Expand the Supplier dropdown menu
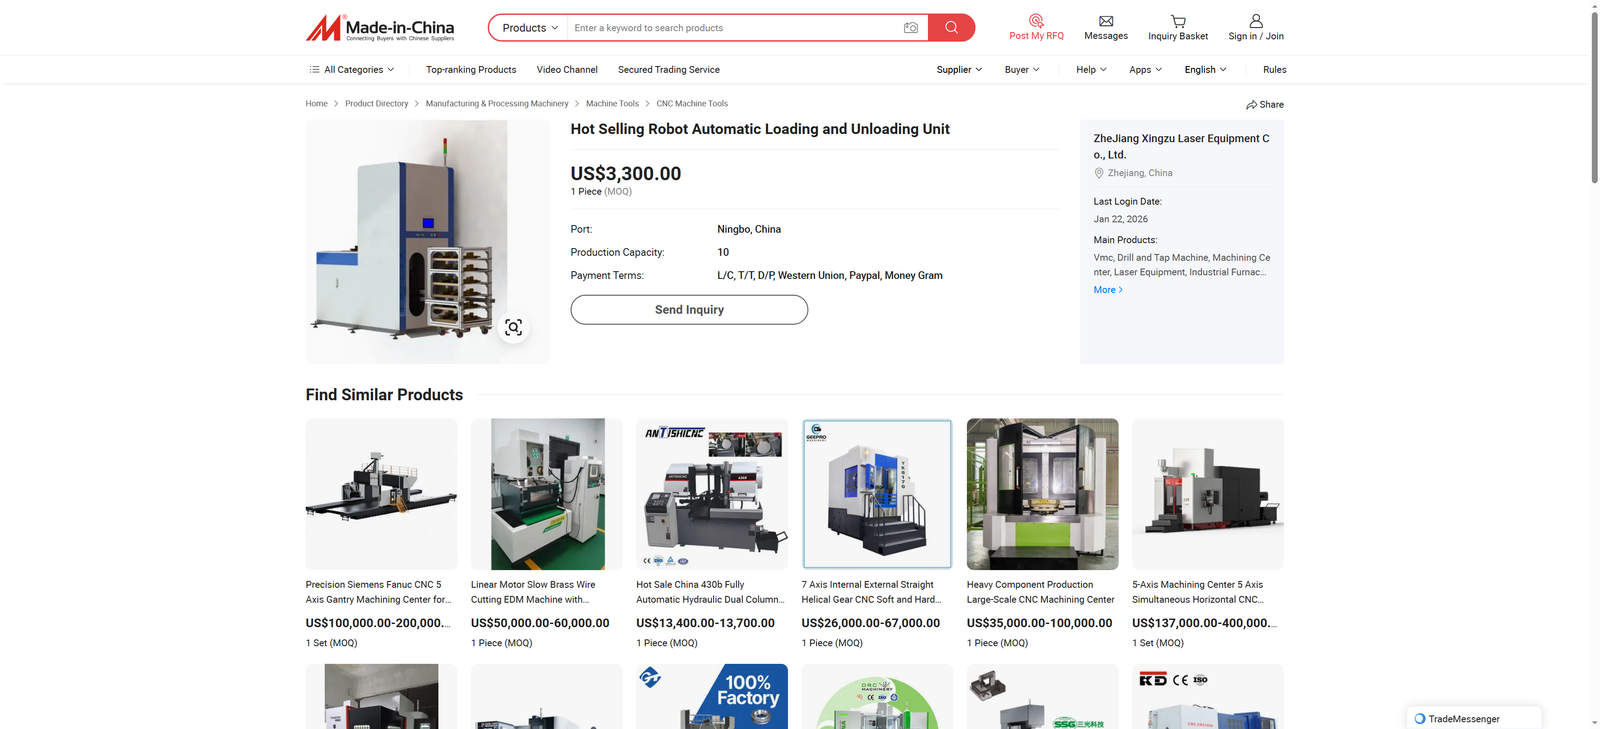The height and width of the screenshot is (729, 1600). pos(958,70)
